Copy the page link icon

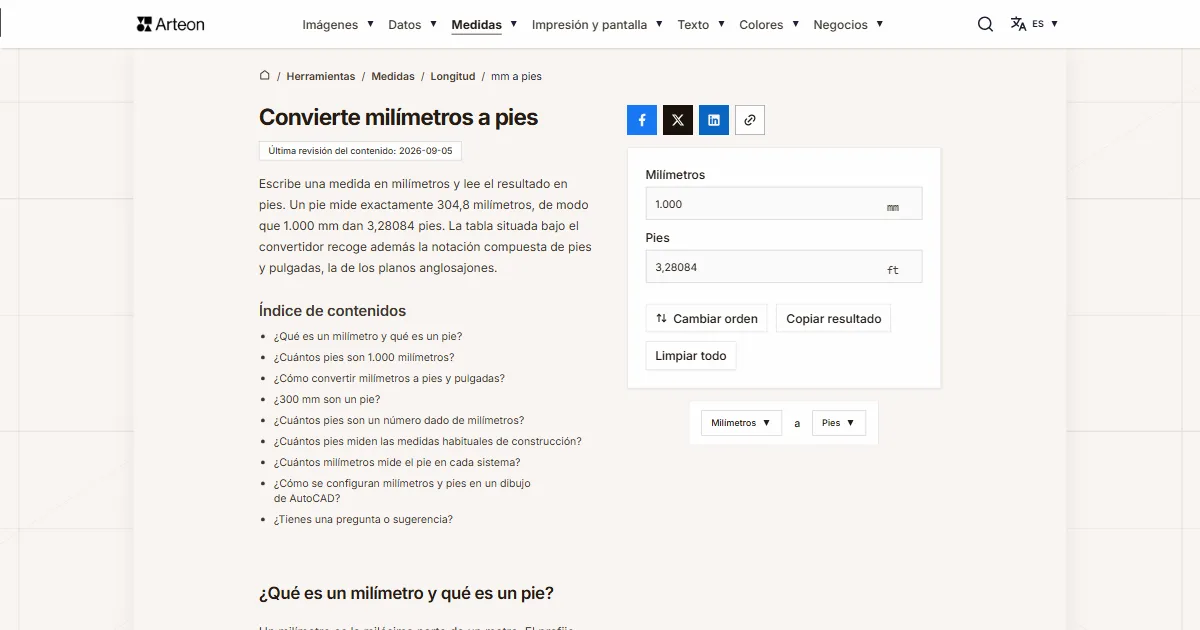coord(750,120)
